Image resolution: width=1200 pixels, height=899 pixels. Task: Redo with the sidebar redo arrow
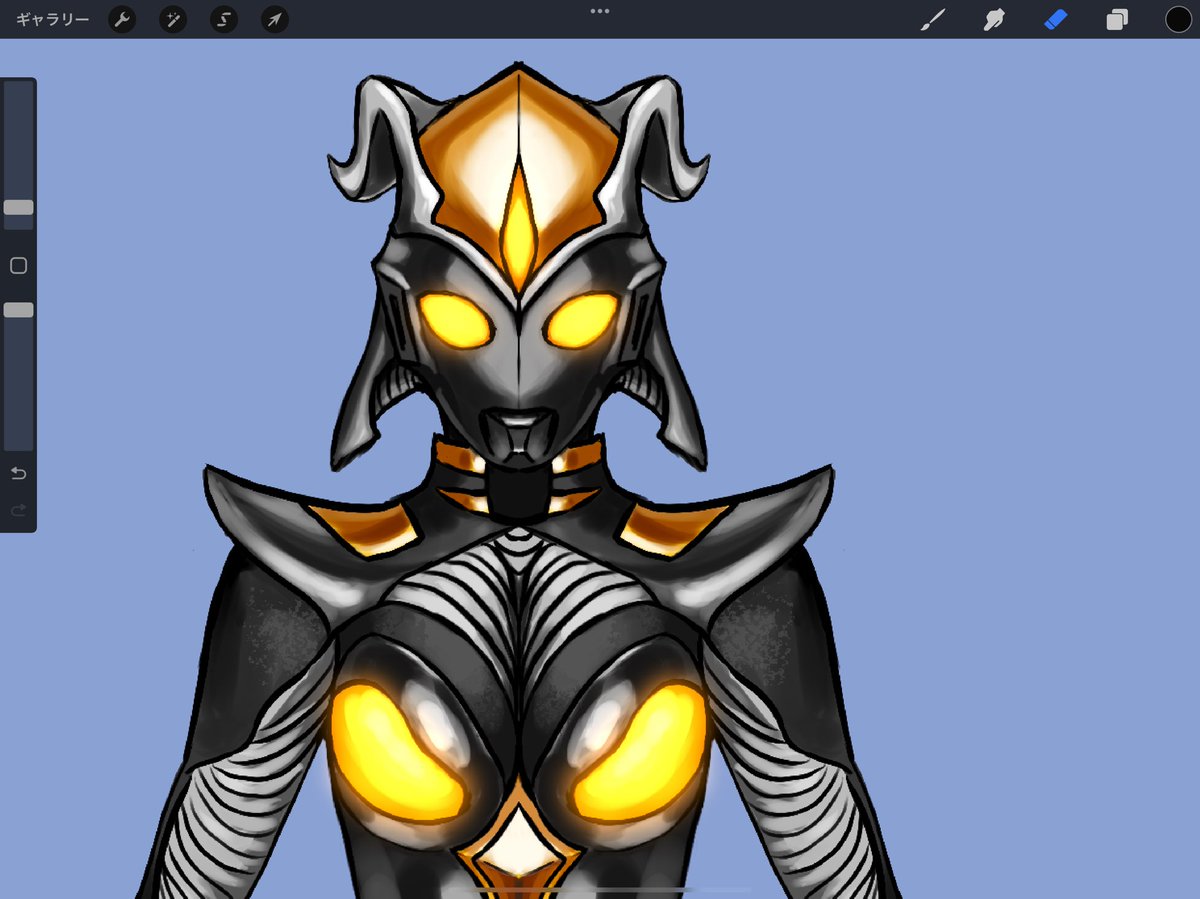pyautogui.click(x=18, y=511)
